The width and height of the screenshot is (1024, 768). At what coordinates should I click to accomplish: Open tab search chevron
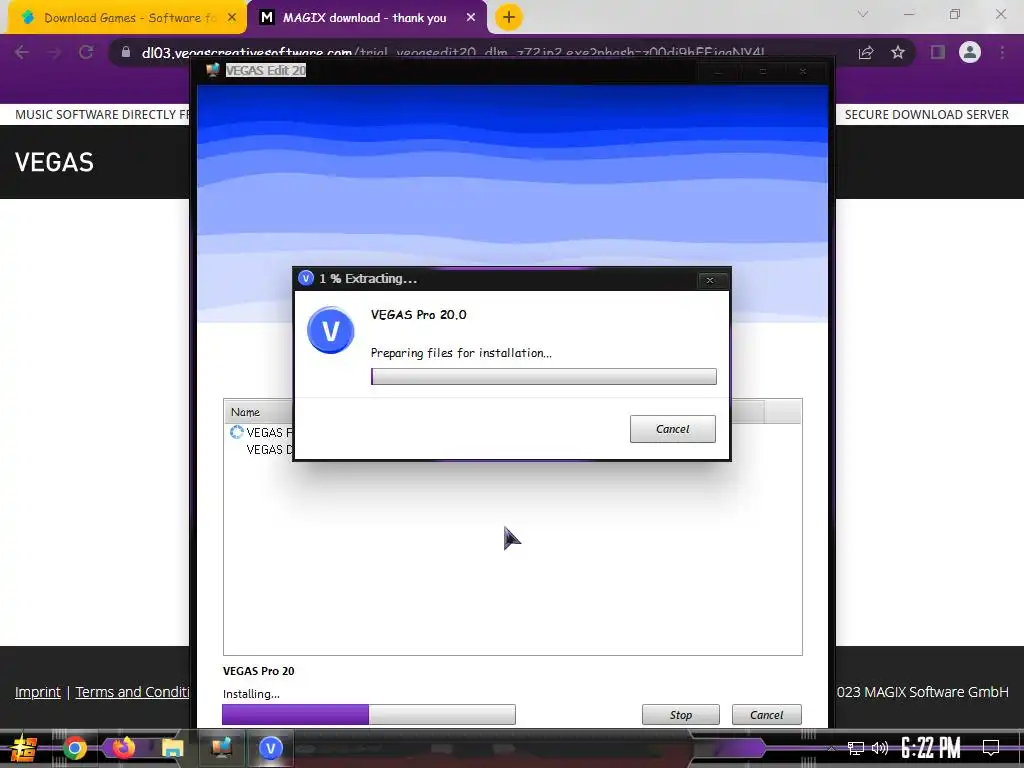[863, 14]
